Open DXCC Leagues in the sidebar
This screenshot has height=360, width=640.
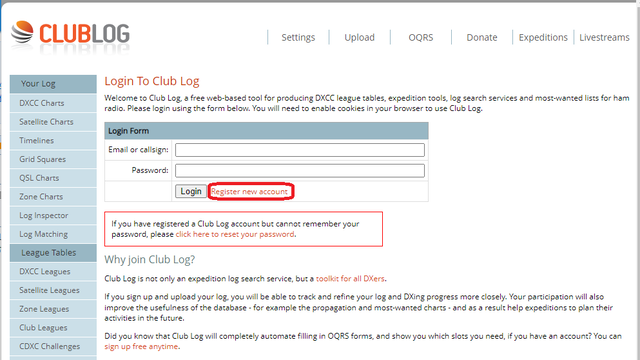[53, 271]
